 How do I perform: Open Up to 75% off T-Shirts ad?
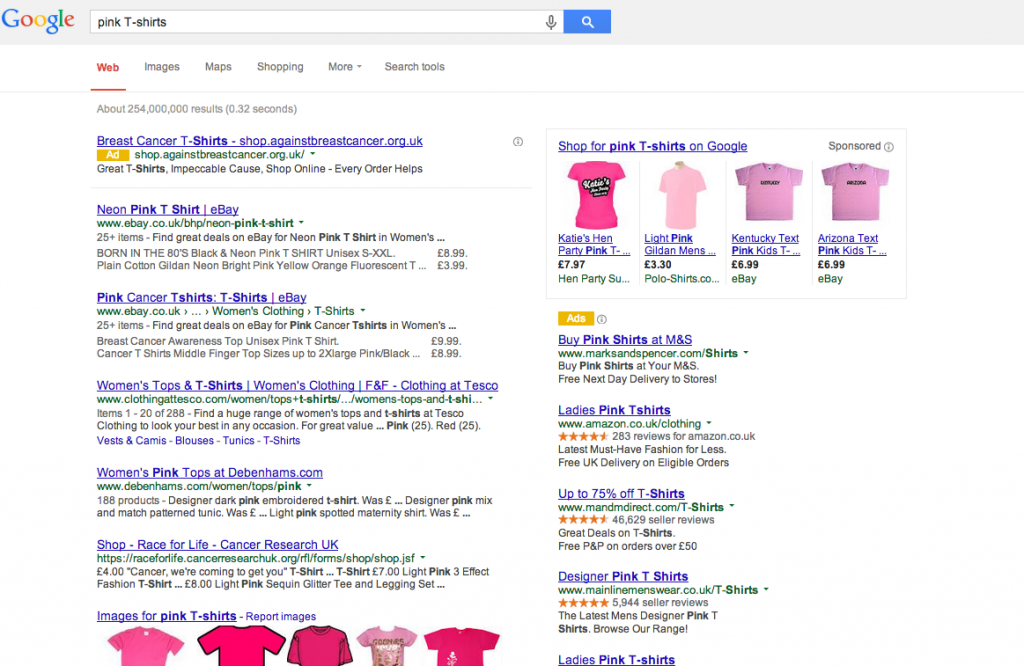click(x=621, y=494)
